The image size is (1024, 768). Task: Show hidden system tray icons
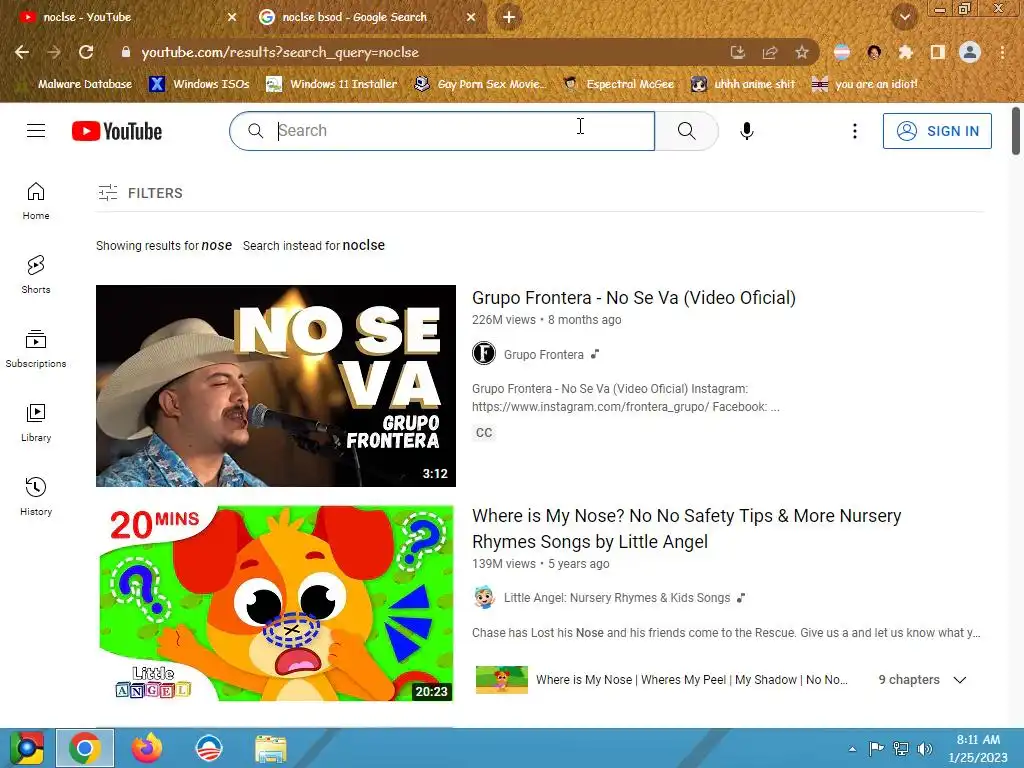point(852,749)
